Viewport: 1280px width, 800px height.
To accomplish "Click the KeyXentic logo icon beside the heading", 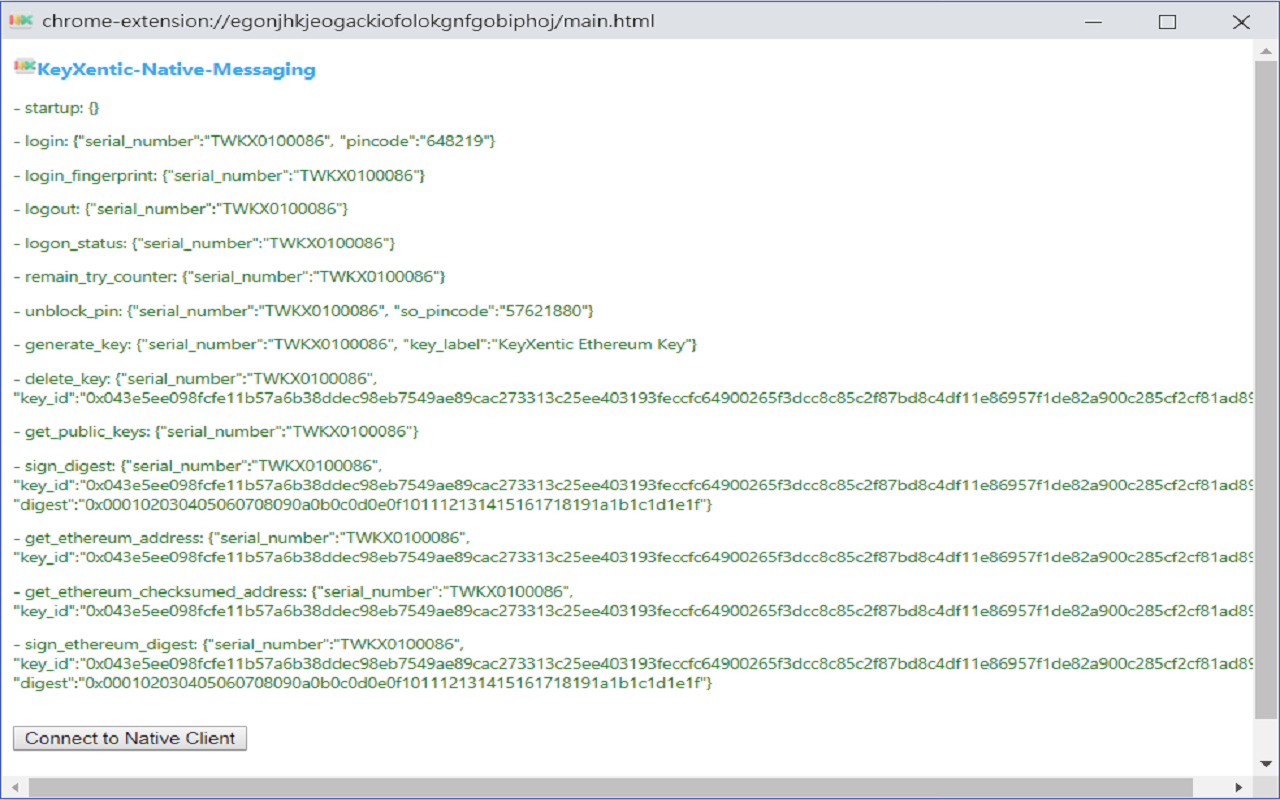I will click(x=24, y=67).
